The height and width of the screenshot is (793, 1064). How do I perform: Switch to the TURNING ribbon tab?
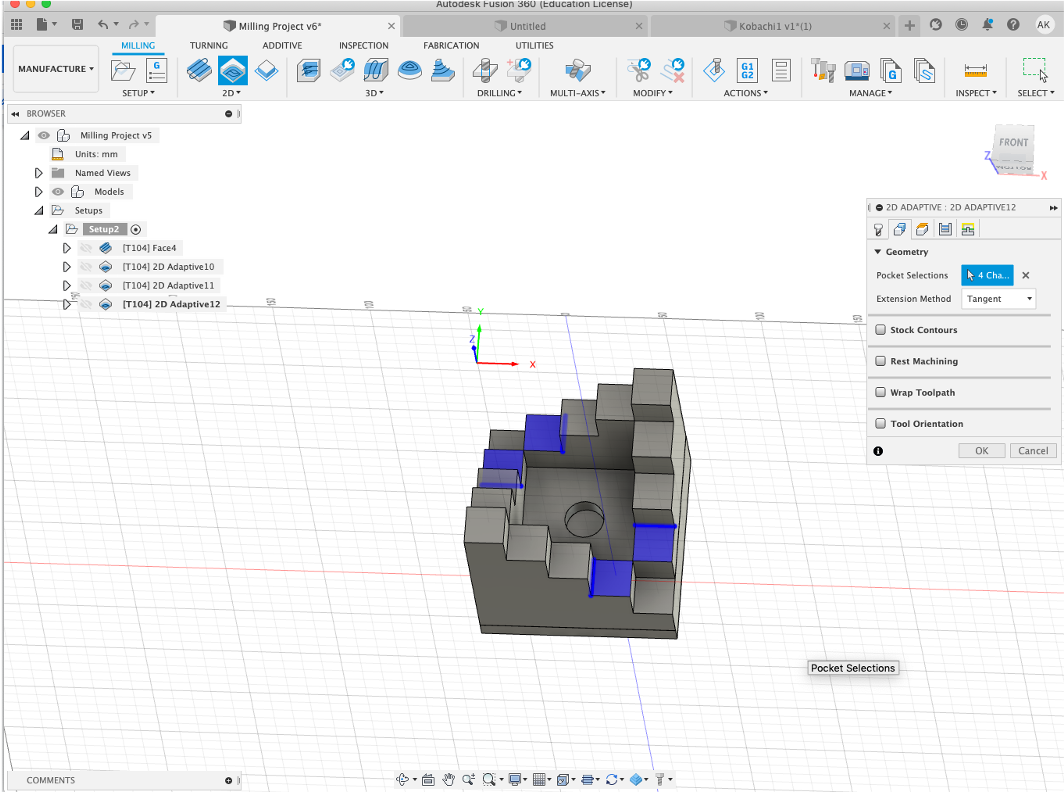point(209,45)
